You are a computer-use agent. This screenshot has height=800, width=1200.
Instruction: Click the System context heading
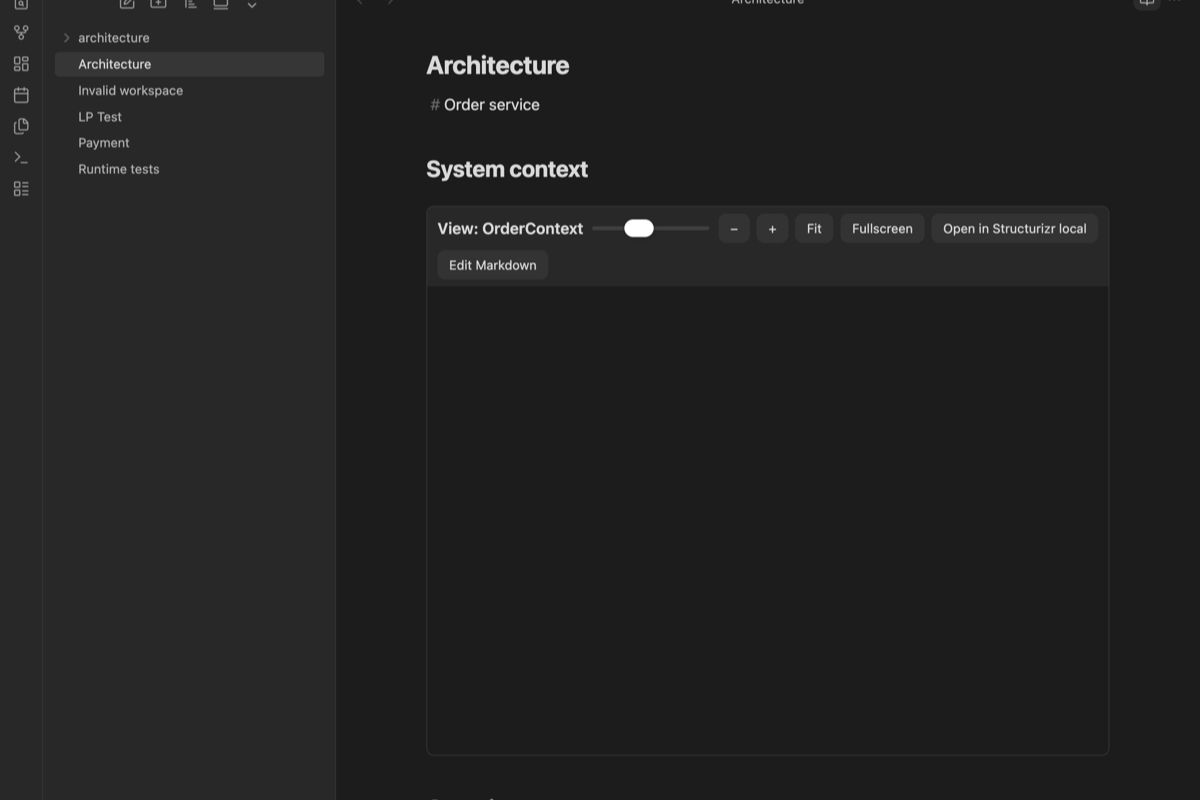507,169
